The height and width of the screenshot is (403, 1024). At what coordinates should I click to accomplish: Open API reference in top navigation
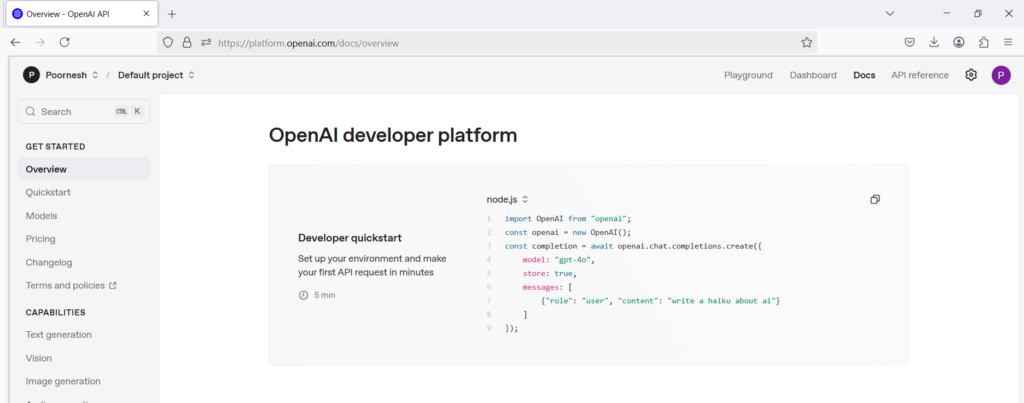click(x=920, y=75)
